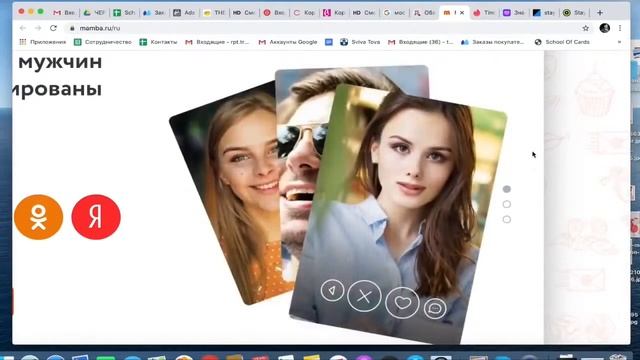Select the third slide indicator dot
The image size is (640, 360).
tap(507, 219)
